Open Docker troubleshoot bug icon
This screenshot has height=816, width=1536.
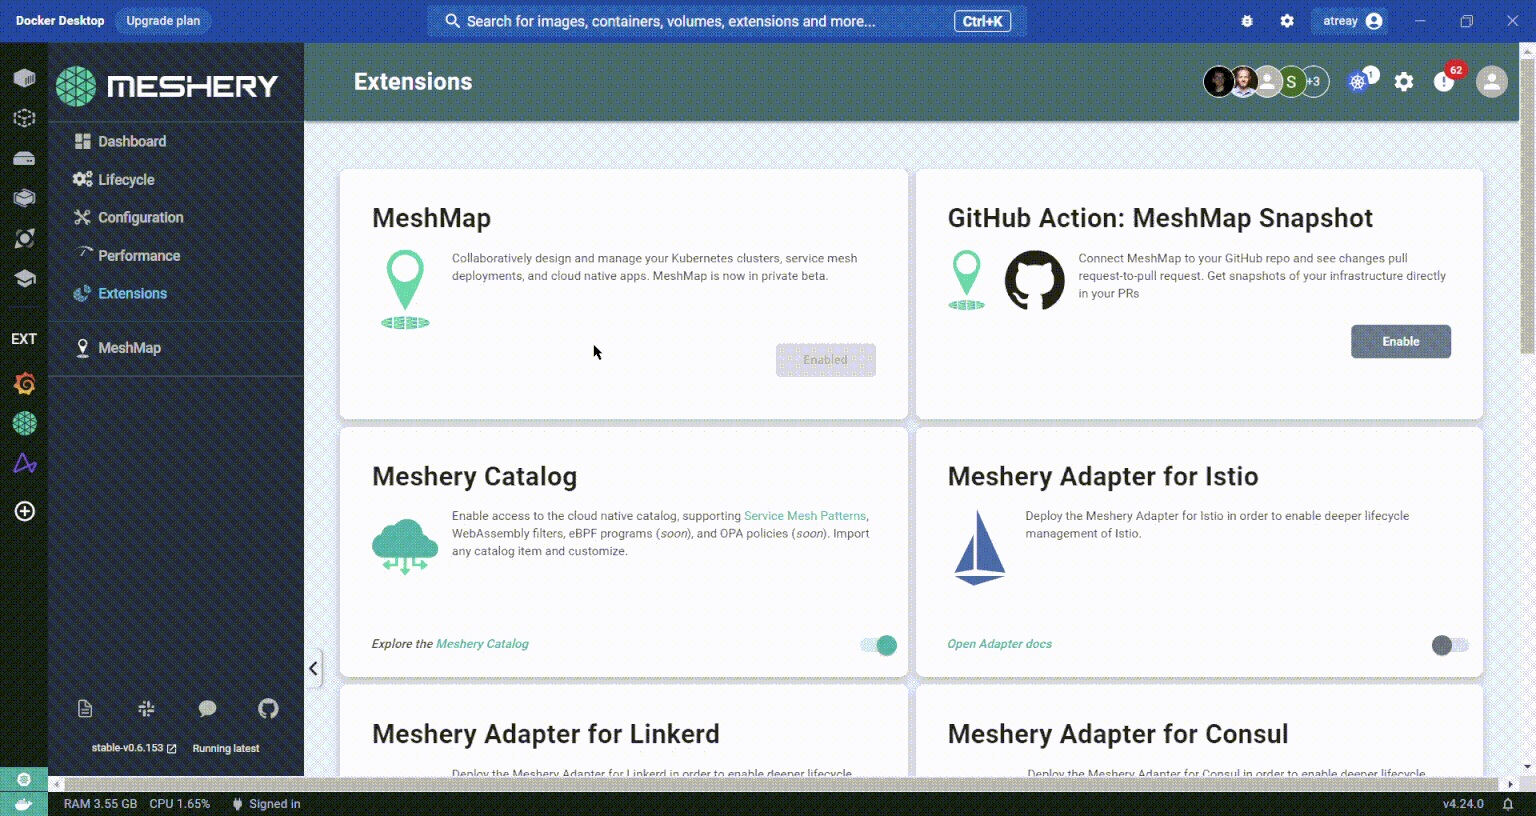(x=1247, y=21)
